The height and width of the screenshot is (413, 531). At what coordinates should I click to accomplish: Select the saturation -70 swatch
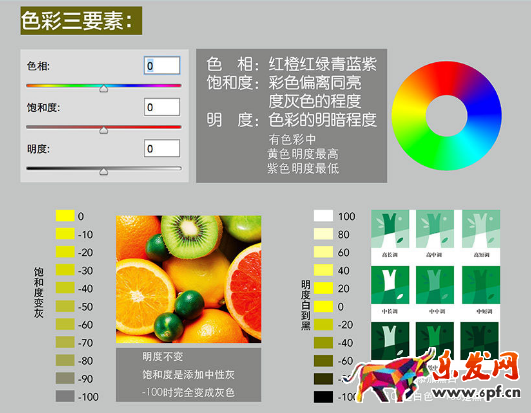pyautogui.click(x=65, y=342)
